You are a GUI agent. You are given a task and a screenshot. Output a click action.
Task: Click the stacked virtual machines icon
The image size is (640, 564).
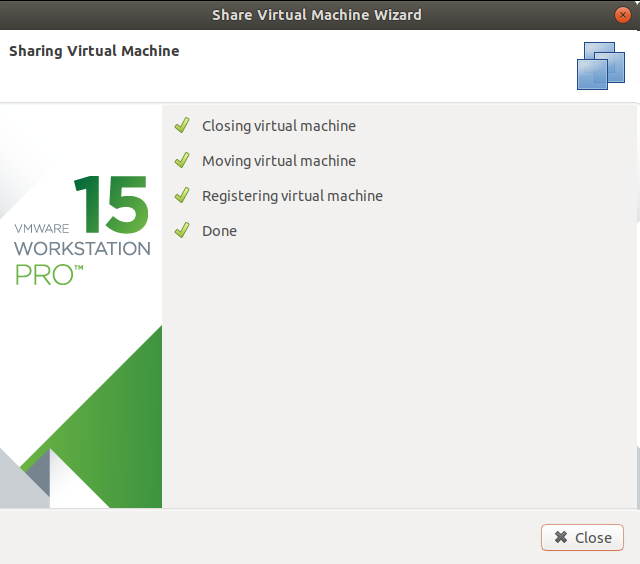(600, 66)
